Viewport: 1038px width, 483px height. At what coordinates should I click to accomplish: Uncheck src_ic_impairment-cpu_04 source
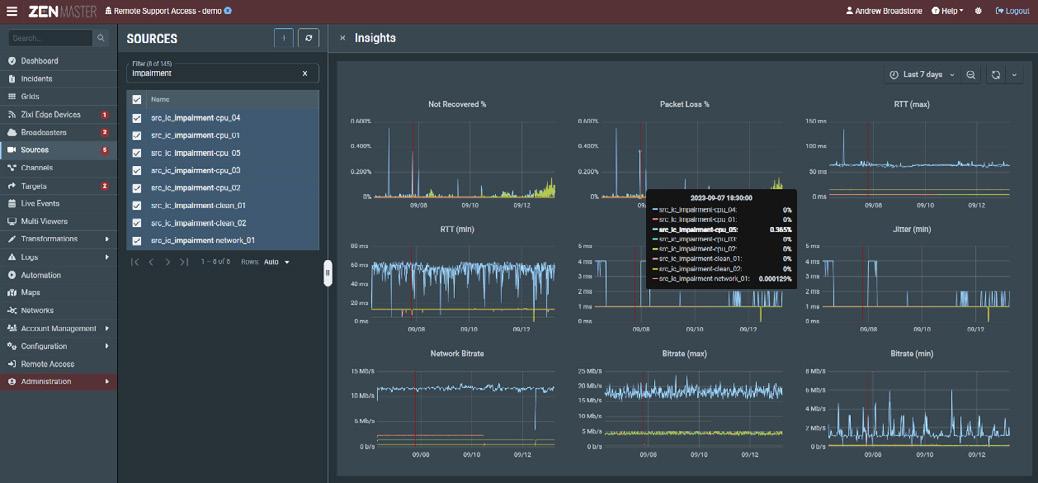point(137,118)
